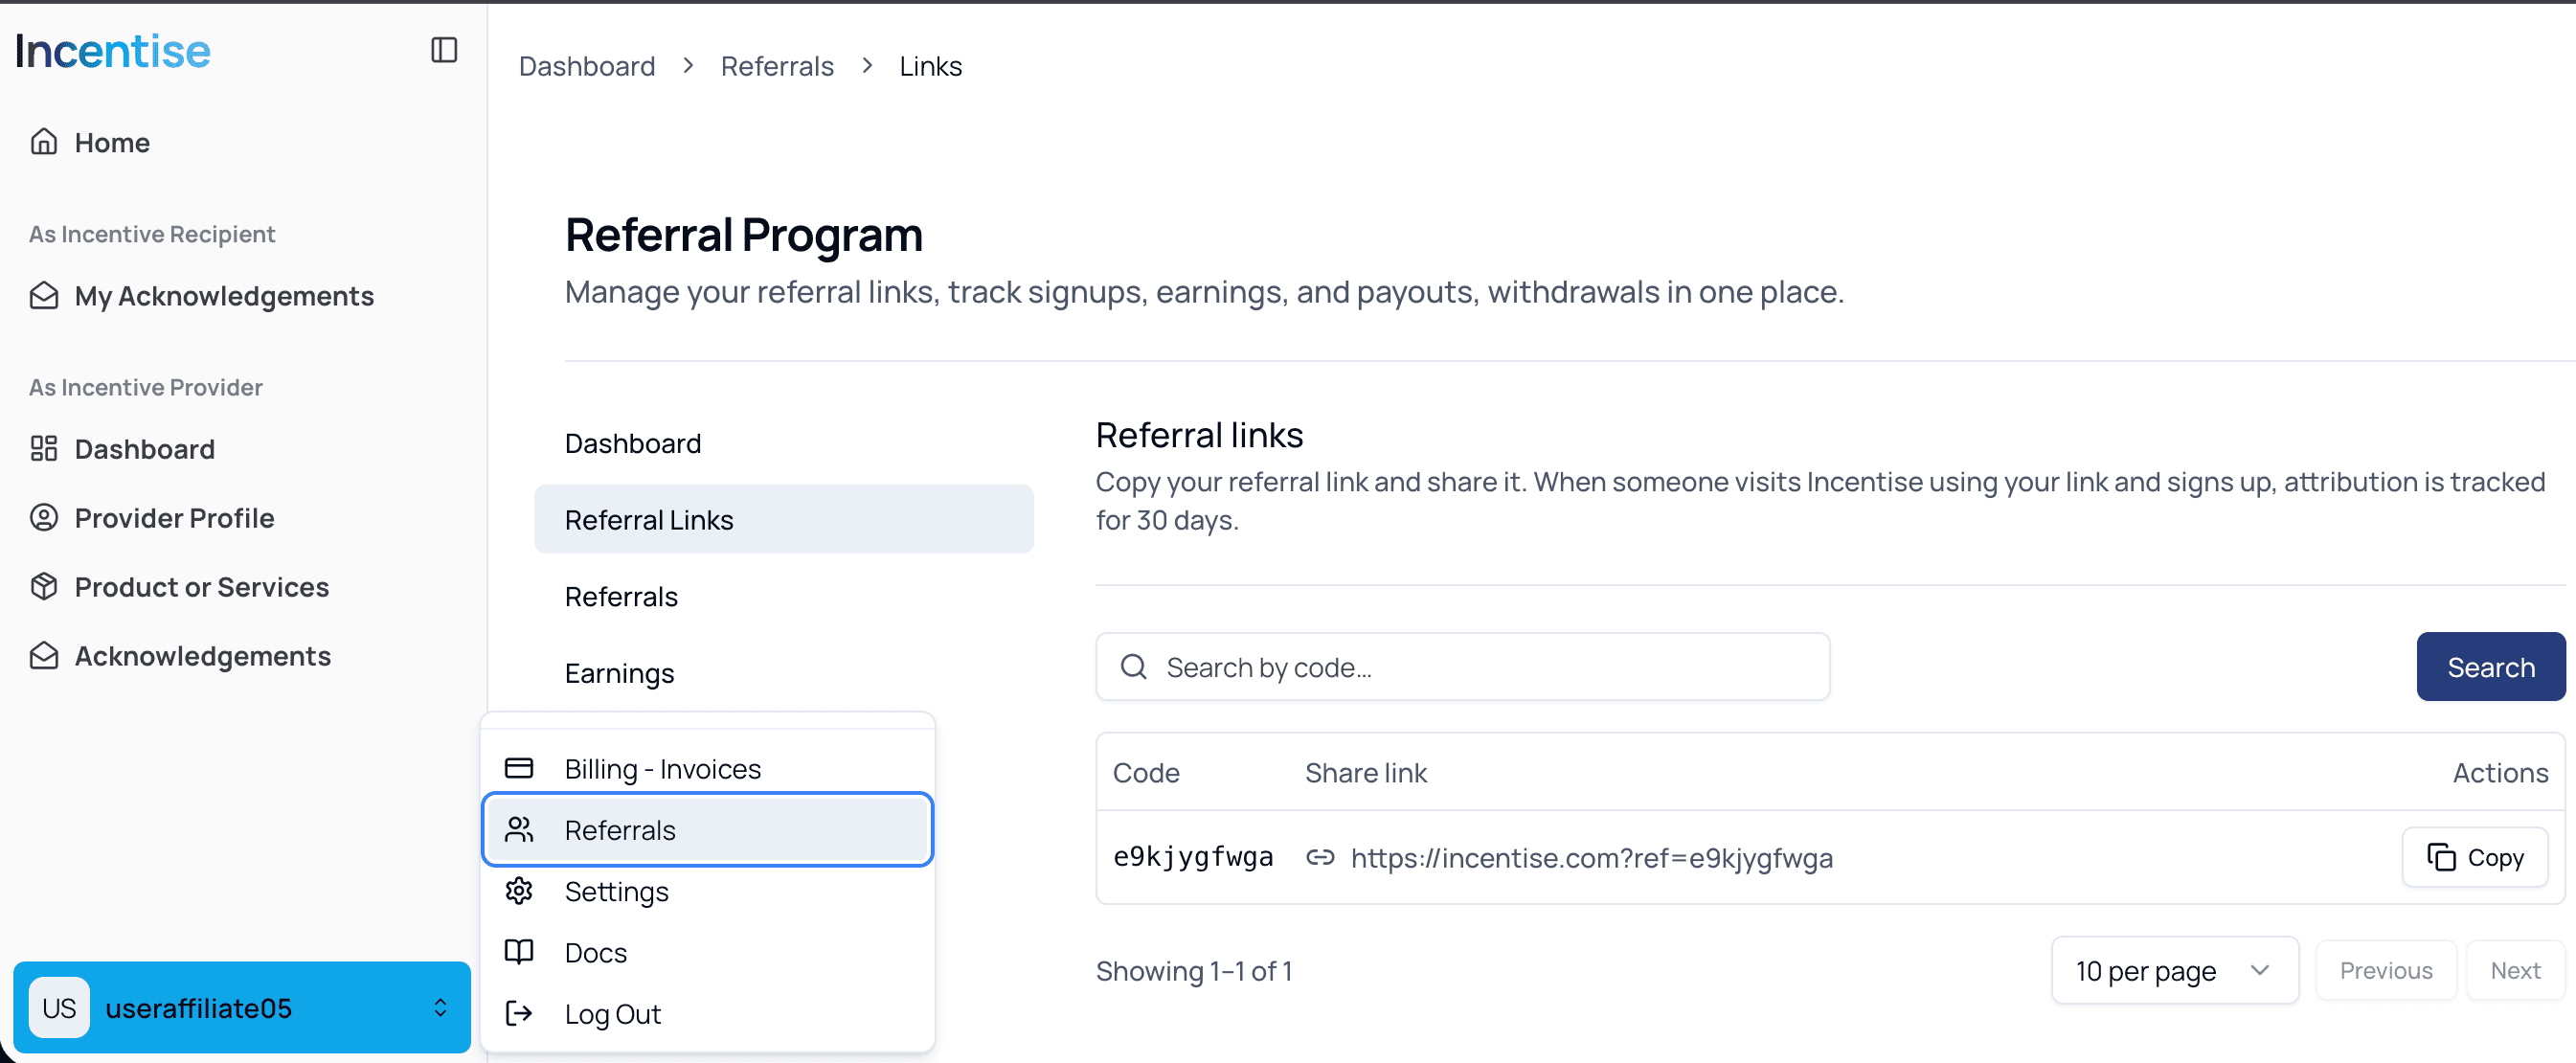Click the link chain icon beside referral URL
This screenshot has height=1063, width=2576.
[1319, 858]
